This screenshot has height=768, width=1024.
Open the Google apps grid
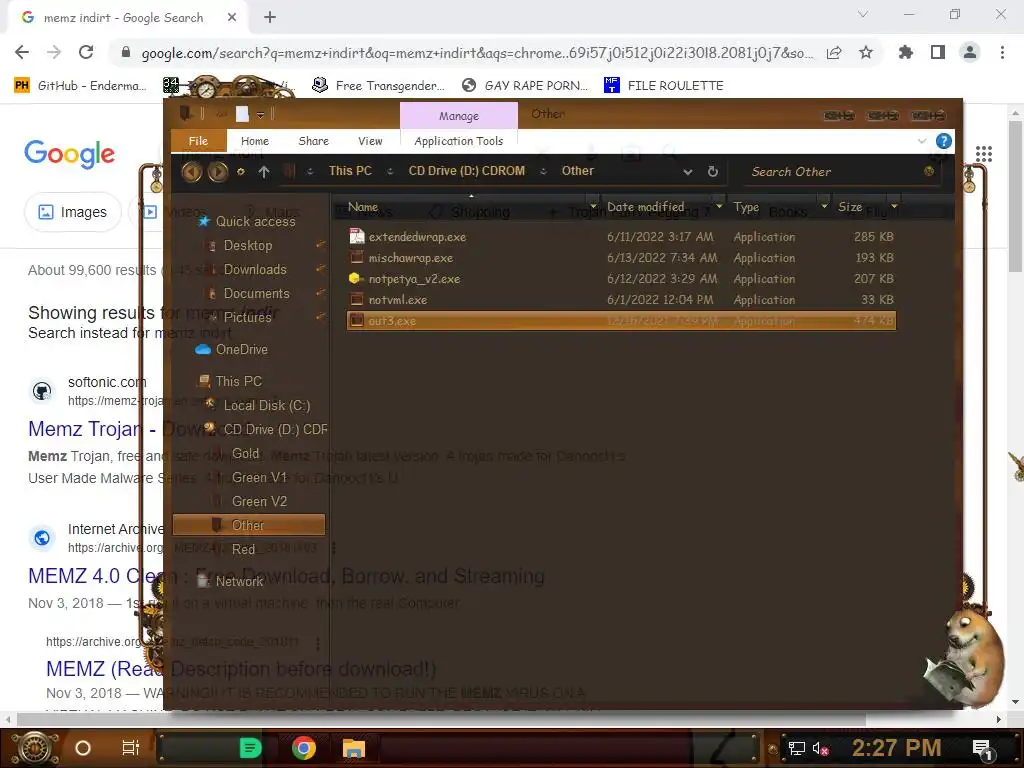(984, 154)
